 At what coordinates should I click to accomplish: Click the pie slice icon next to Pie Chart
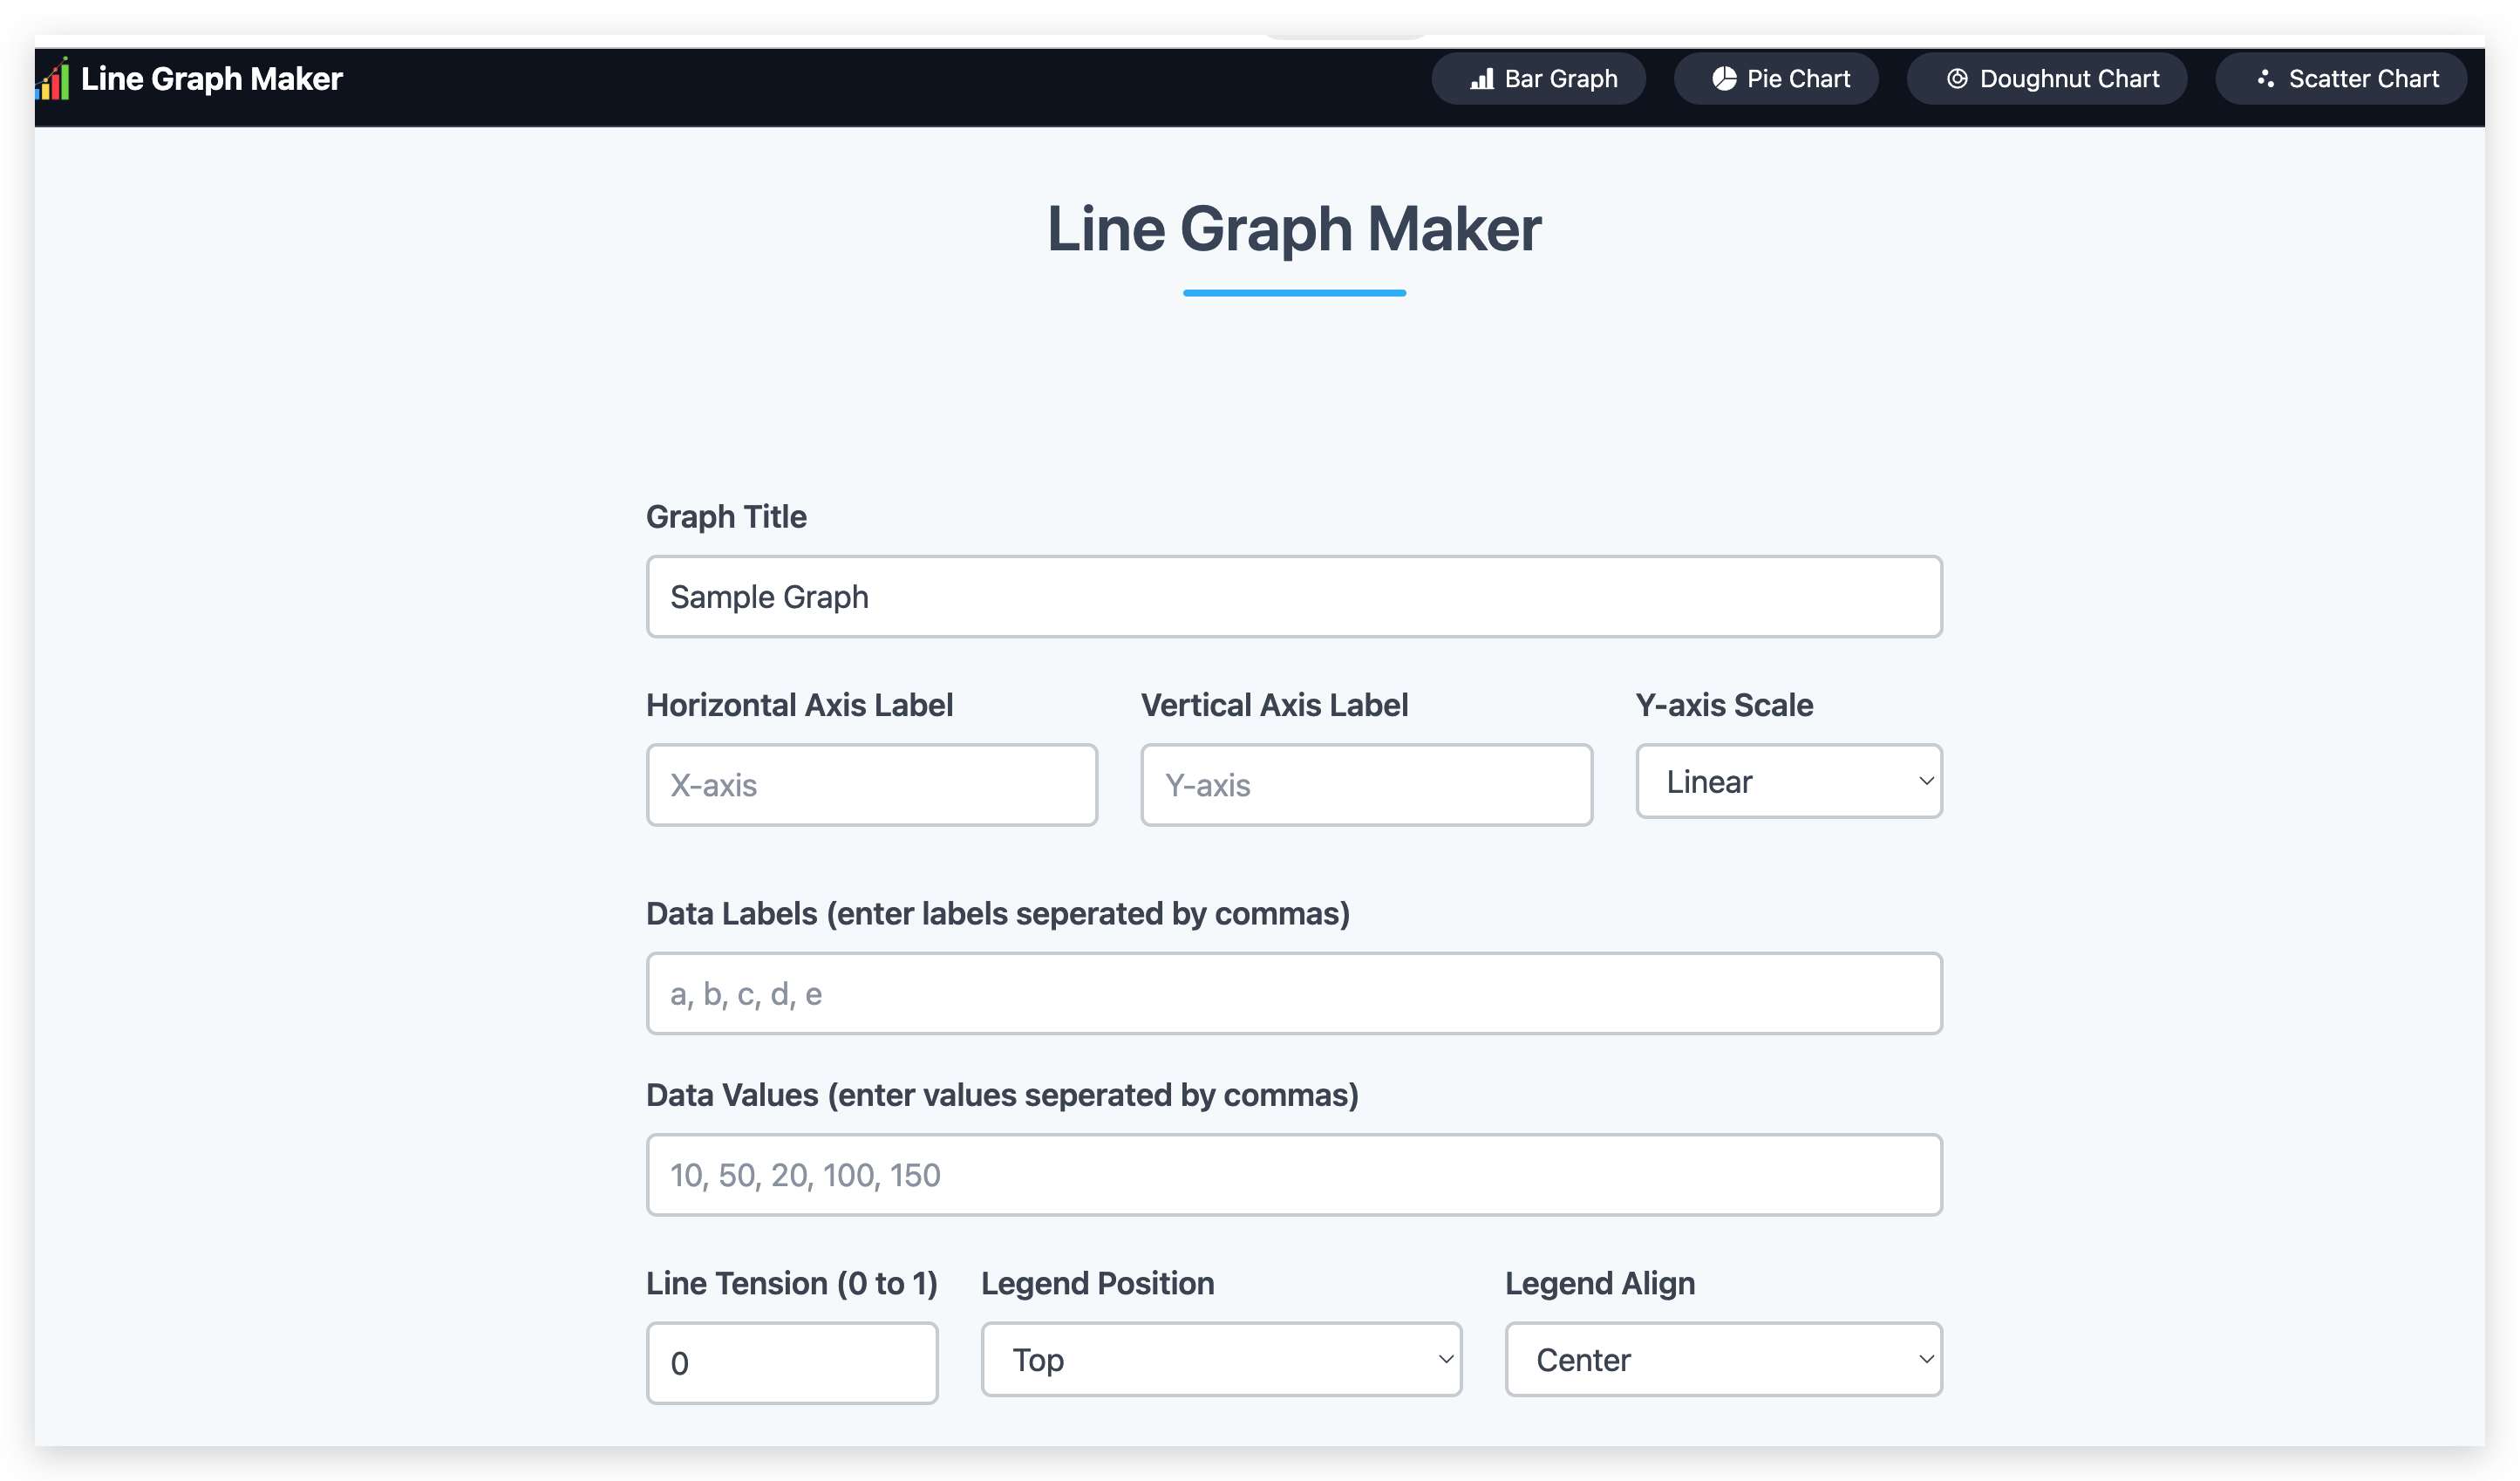click(x=1720, y=78)
